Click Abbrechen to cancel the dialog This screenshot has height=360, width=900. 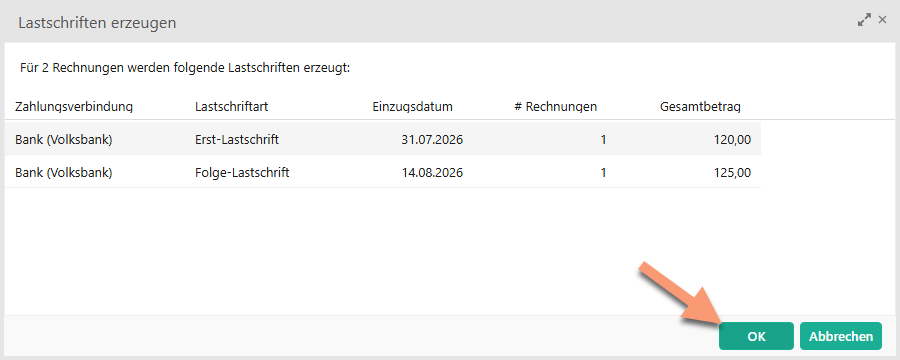click(x=840, y=336)
